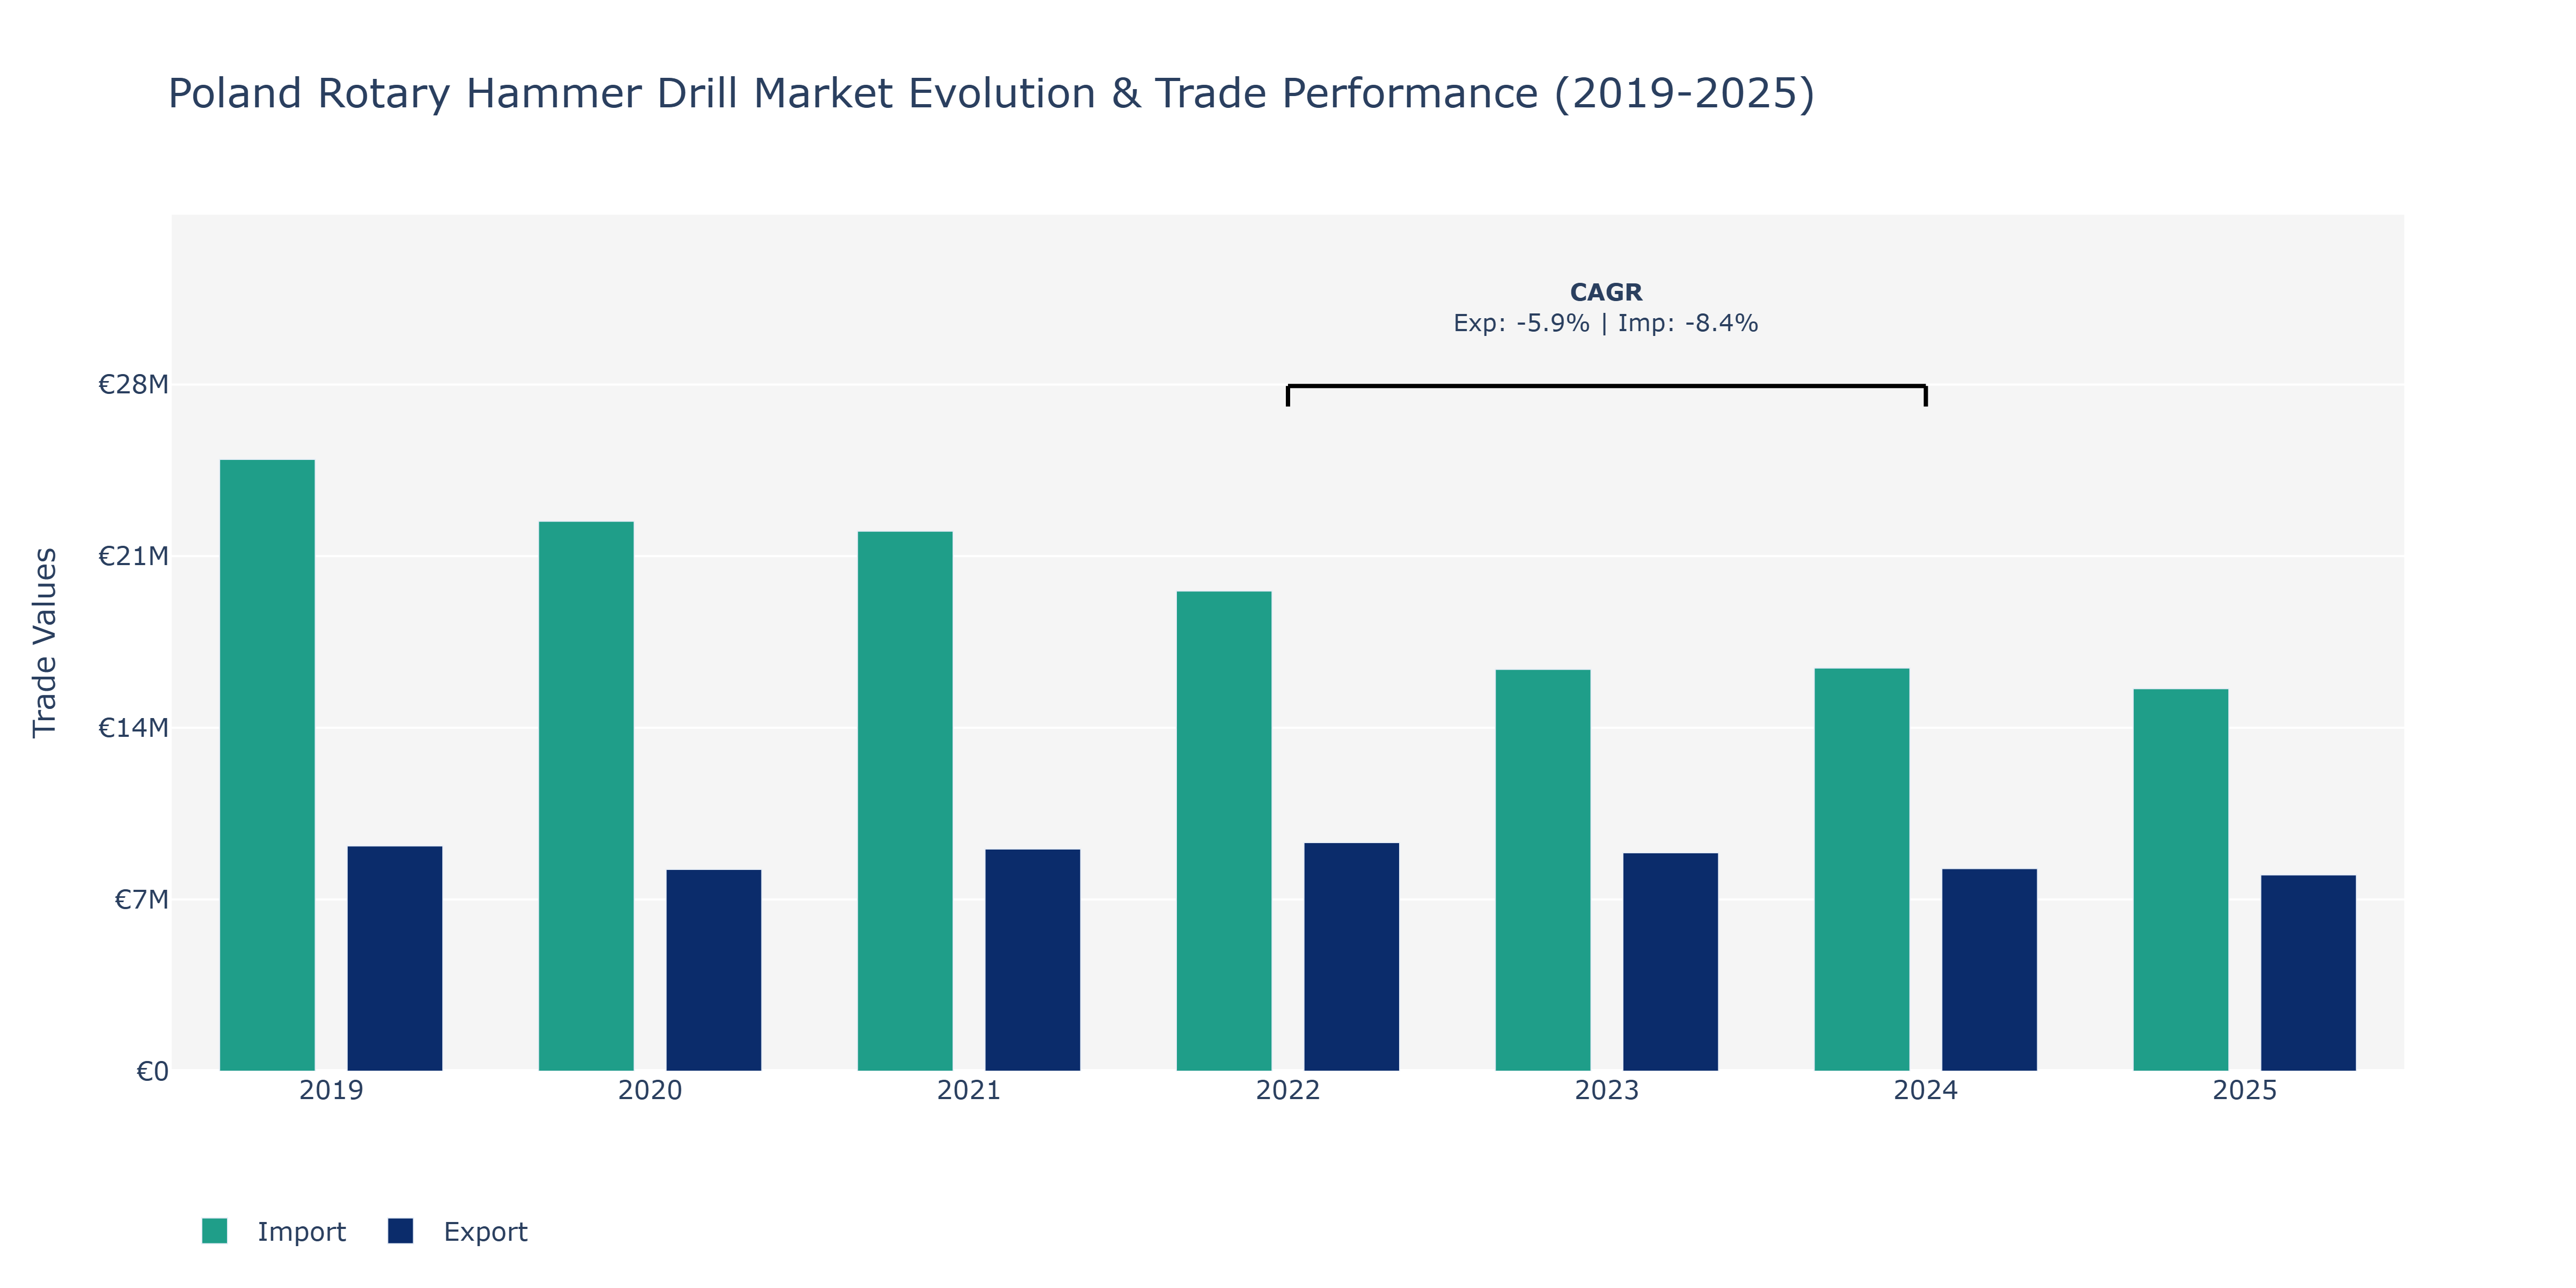Click the navy Export legend swatch

(x=400, y=1231)
